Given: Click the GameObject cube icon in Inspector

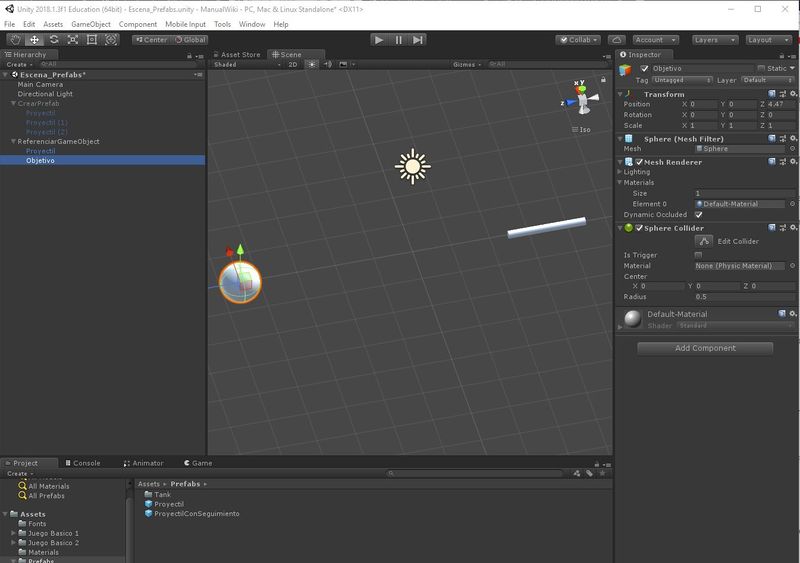Looking at the screenshot, I should click(625, 70).
